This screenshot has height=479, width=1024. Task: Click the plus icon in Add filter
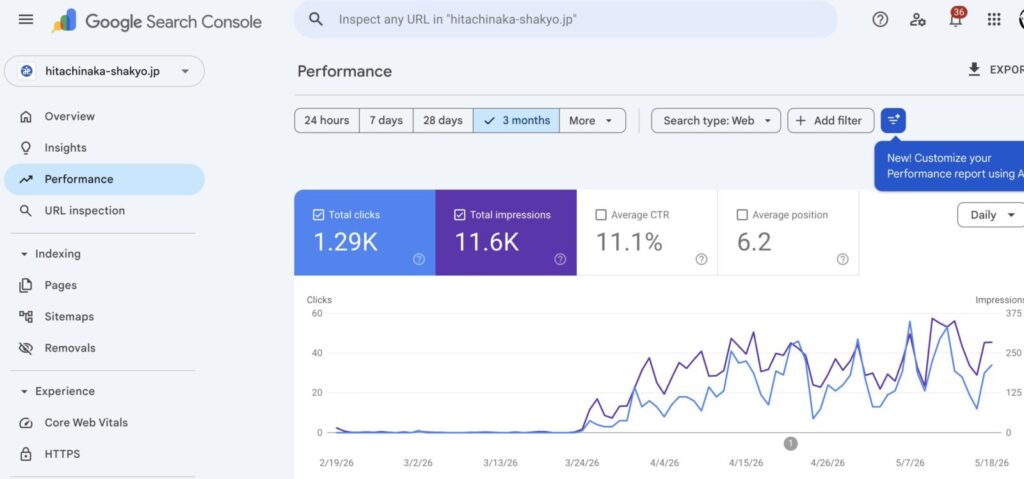(801, 120)
